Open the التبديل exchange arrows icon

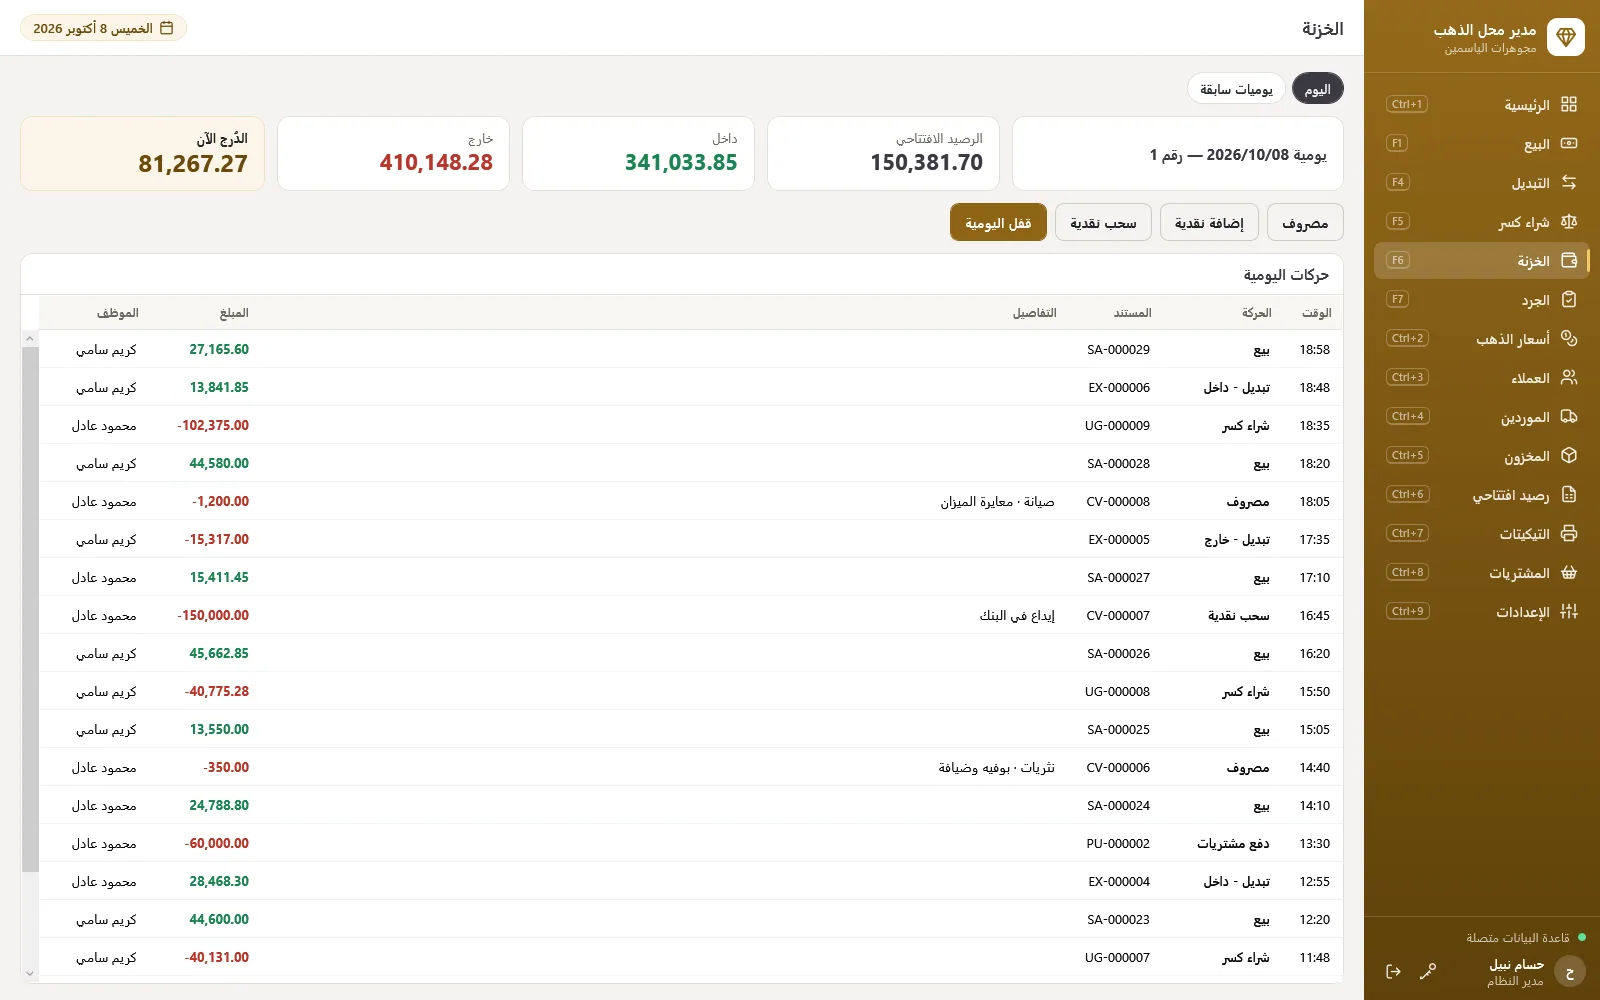(x=1568, y=182)
